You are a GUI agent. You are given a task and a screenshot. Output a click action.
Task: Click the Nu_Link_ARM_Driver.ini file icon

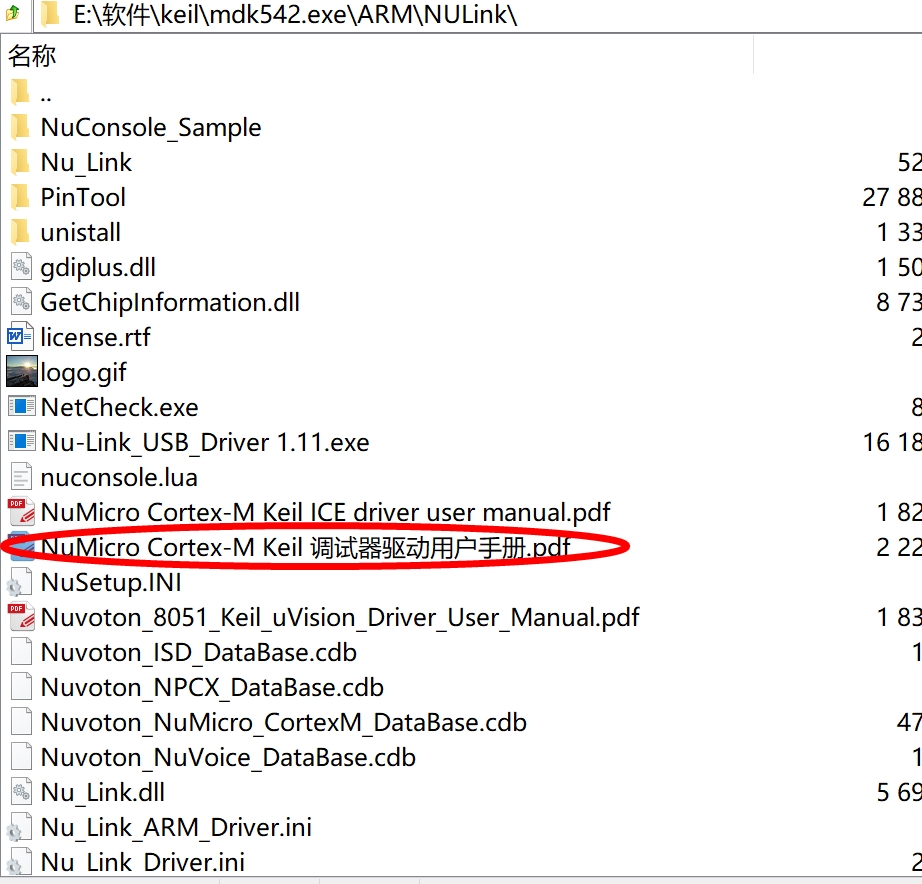coord(19,828)
